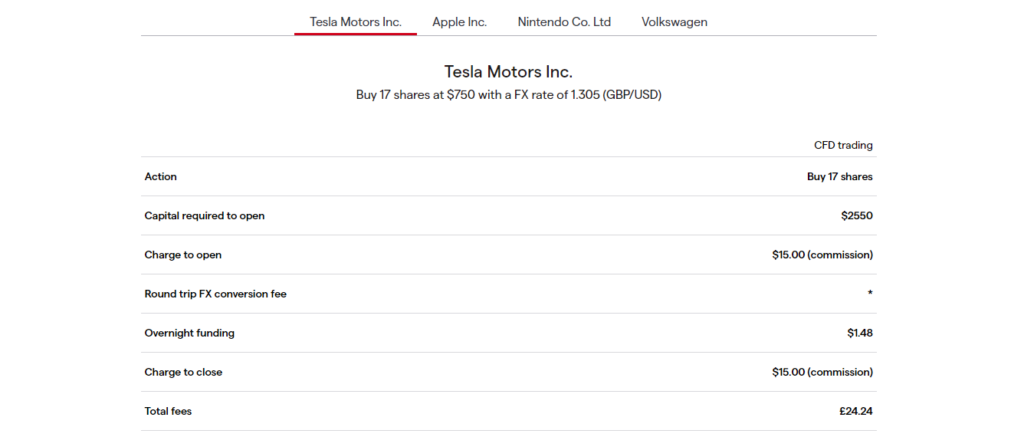Select the Overnight funding label

pyautogui.click(x=189, y=333)
